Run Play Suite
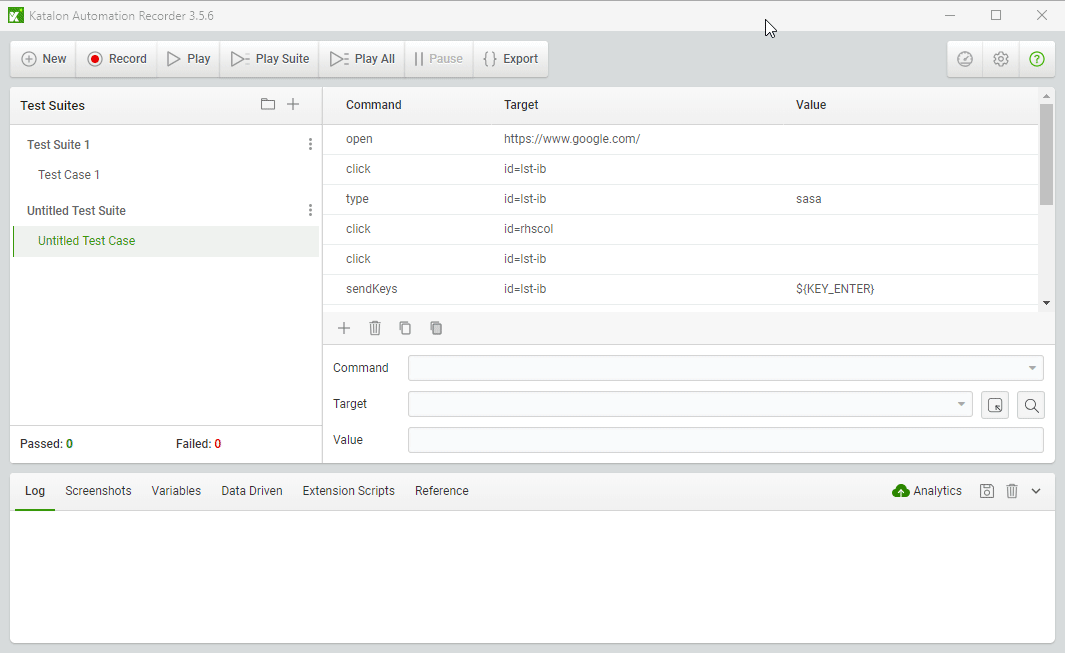The width and height of the screenshot is (1065, 653). 270,59
